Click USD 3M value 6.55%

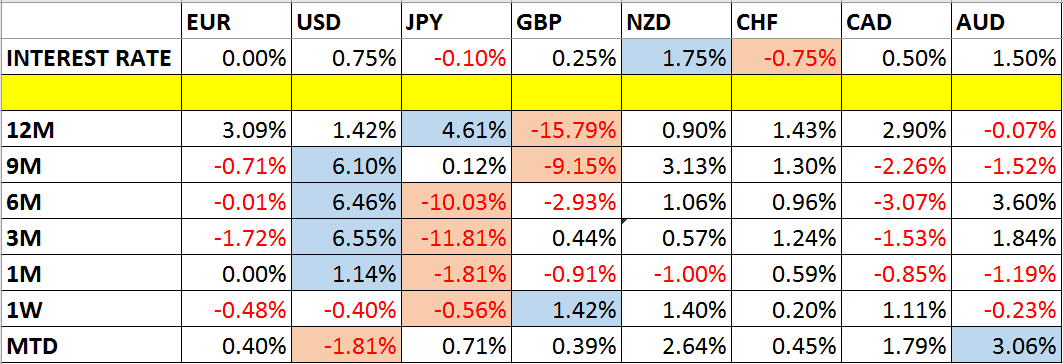[x=346, y=237]
